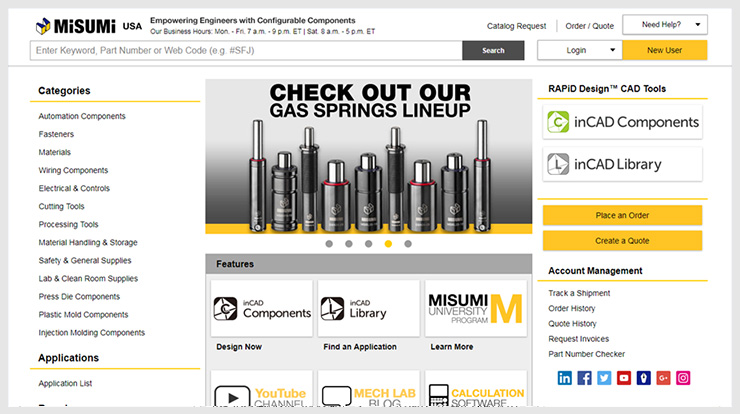The image size is (740, 414).
Task: Click the Place an Order button
Action: [622, 215]
